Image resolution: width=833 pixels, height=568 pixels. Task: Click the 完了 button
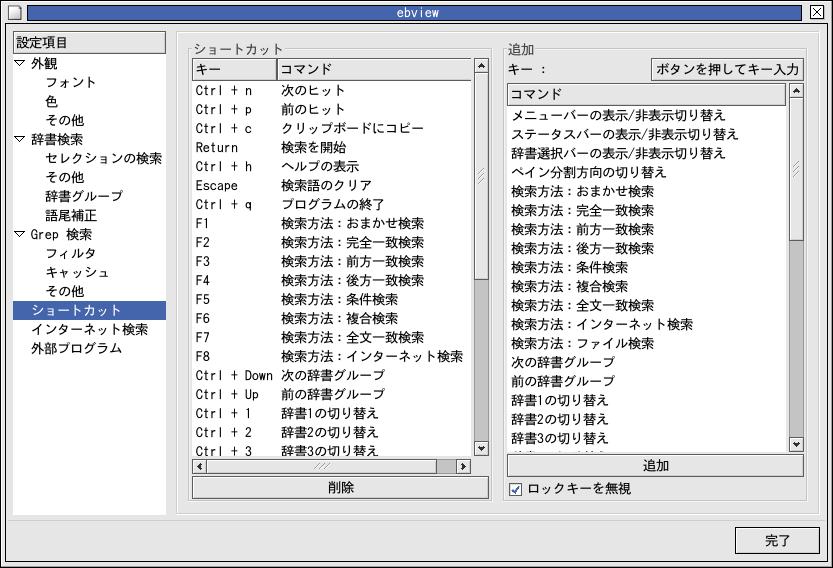[x=777, y=541]
